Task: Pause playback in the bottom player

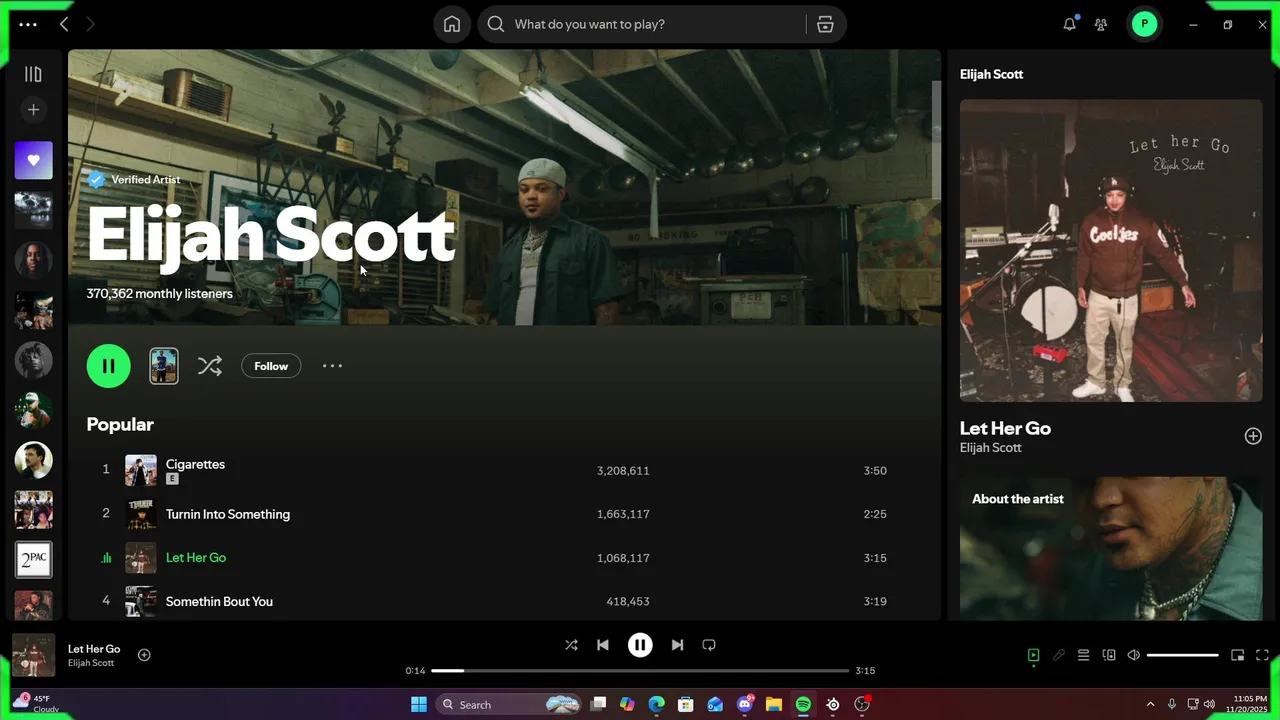Action: [640, 645]
